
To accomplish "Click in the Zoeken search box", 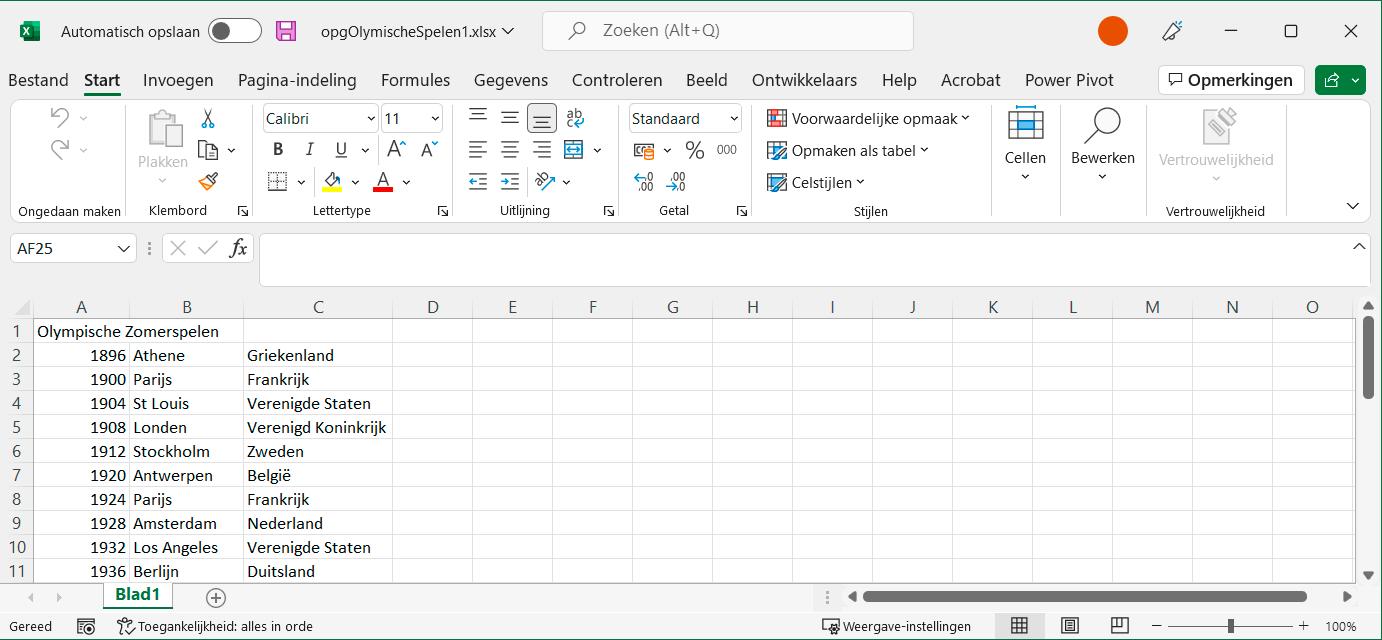I will pos(728,31).
